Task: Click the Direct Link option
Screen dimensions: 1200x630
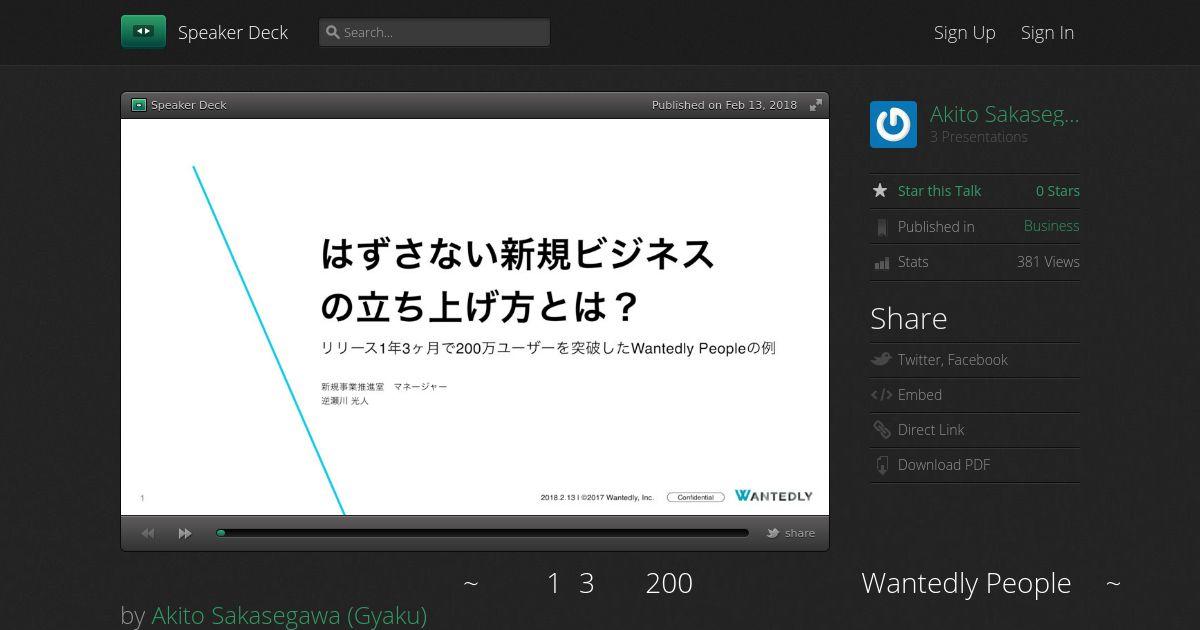Action: pos(931,430)
